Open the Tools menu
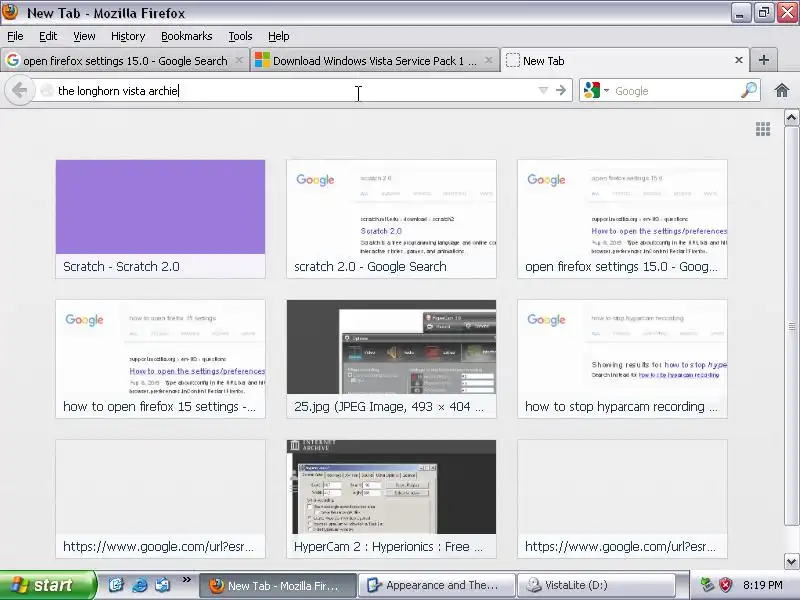 point(240,36)
